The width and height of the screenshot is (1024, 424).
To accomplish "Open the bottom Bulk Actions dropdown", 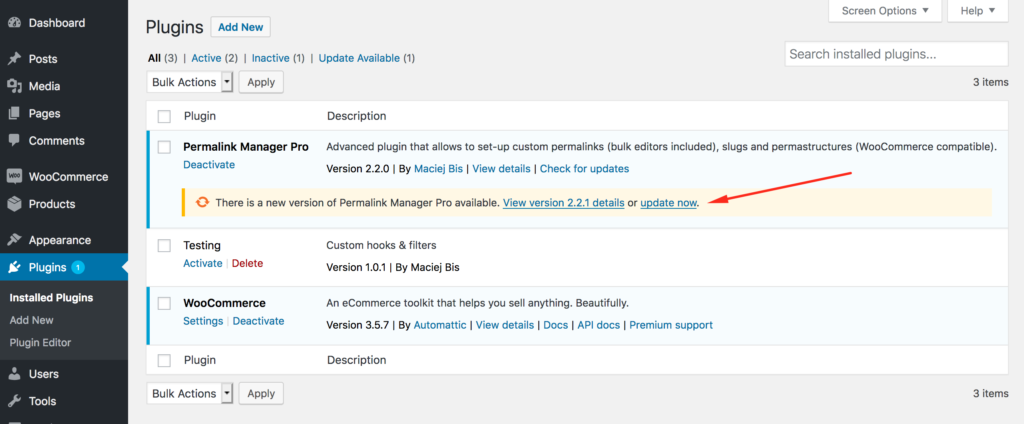I will (190, 394).
